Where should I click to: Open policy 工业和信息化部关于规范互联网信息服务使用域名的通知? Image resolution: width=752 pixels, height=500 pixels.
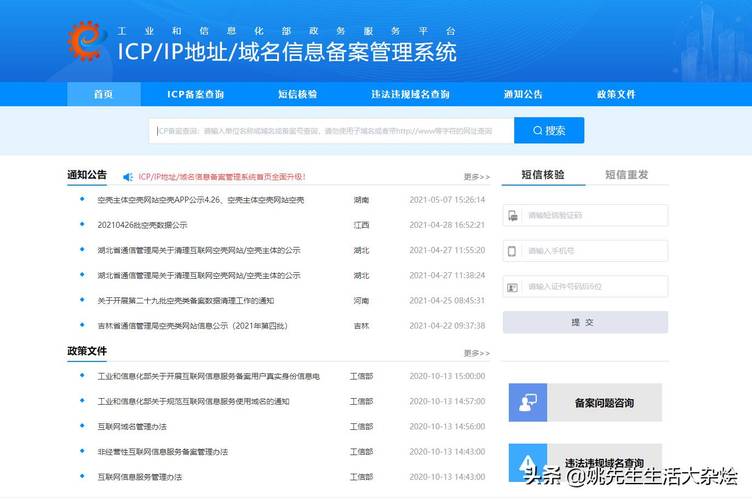(193, 401)
